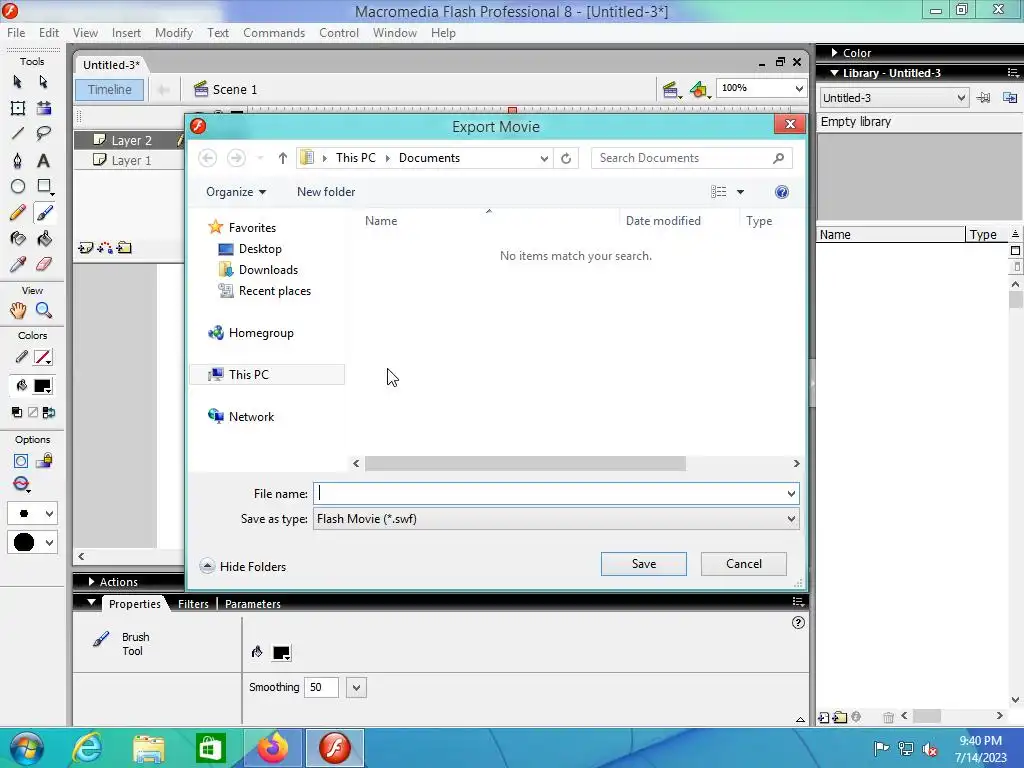Select the Zoom magnifier tool
The image size is (1024, 768).
[x=44, y=310]
